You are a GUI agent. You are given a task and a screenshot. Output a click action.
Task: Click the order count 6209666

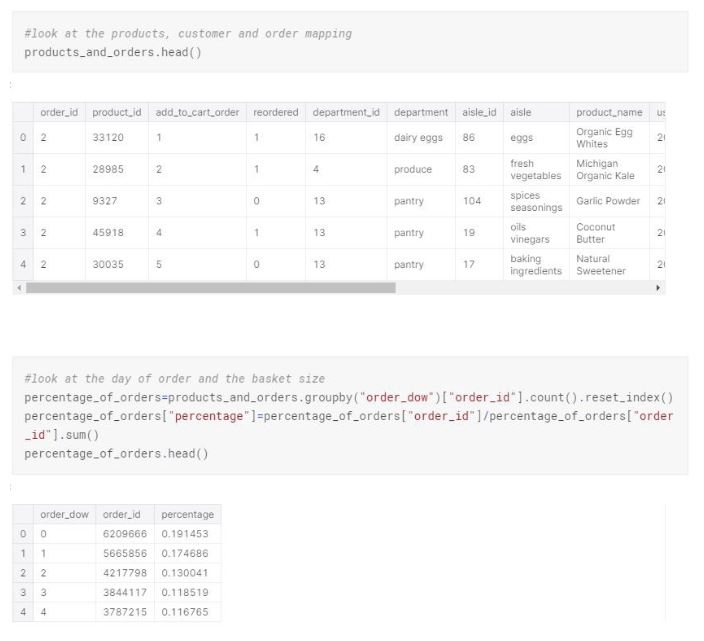click(x=125, y=534)
